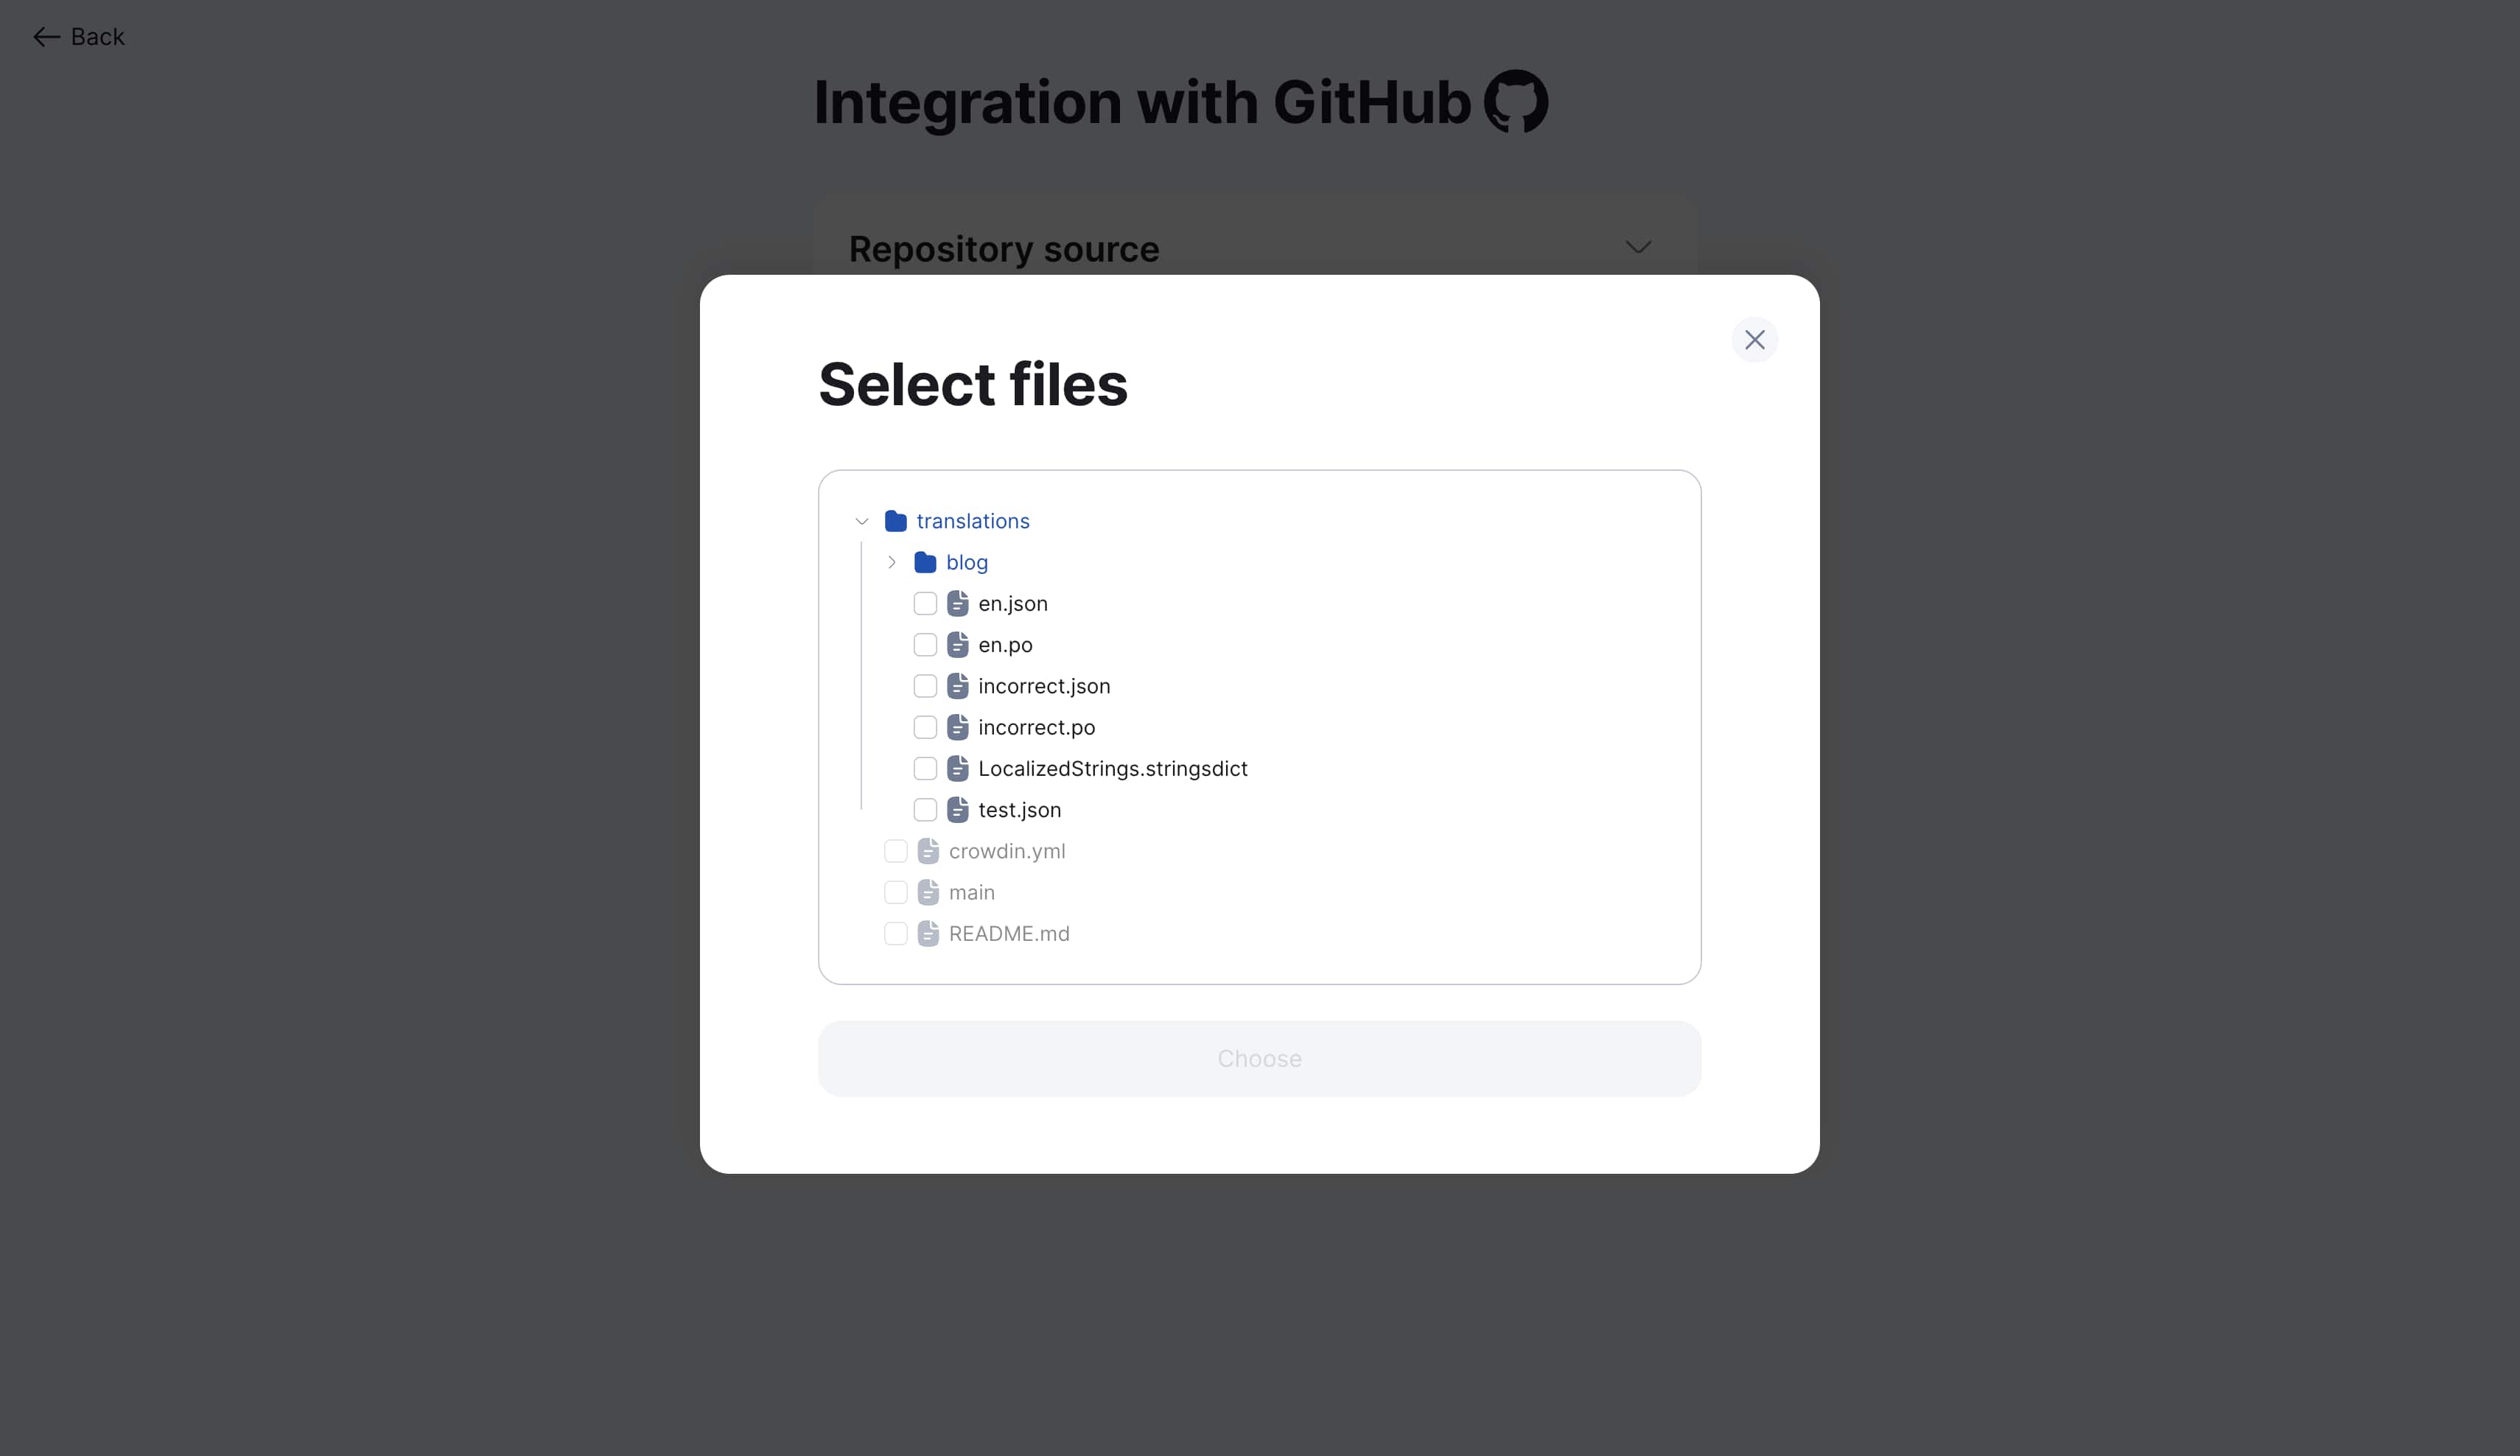Click the en.po file icon
The height and width of the screenshot is (1456, 2520).
[958, 645]
